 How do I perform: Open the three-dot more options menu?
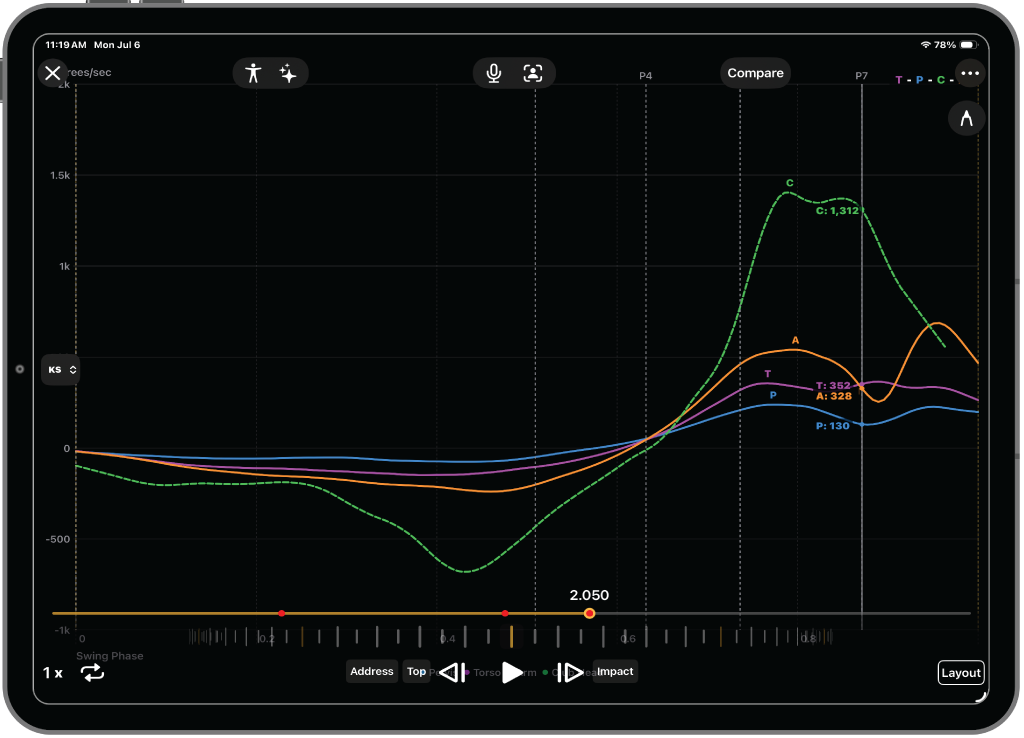pyautogui.click(x=970, y=73)
